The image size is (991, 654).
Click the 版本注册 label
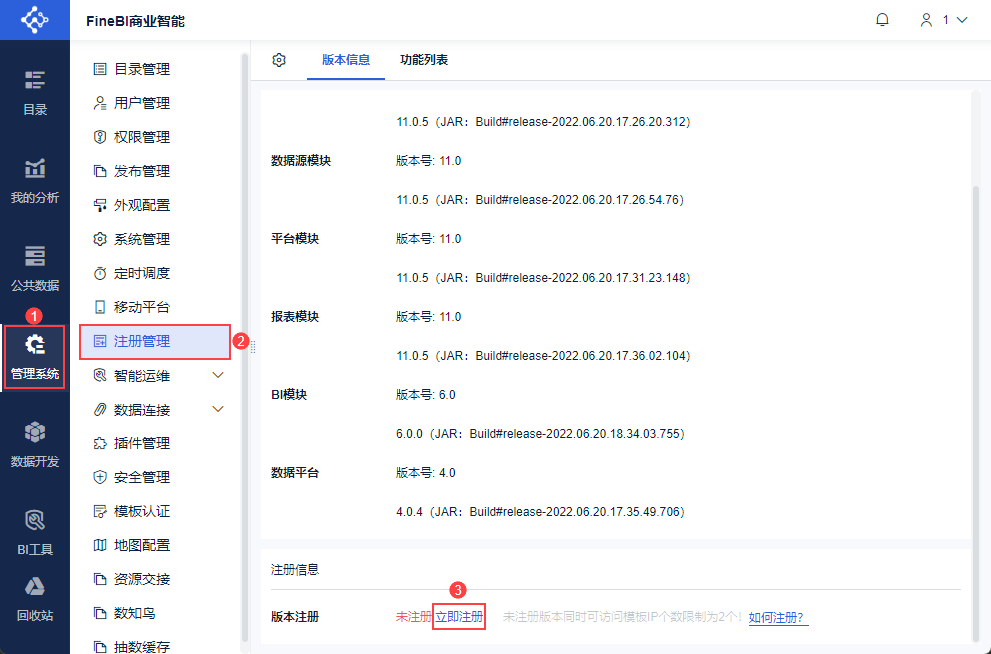click(x=295, y=617)
